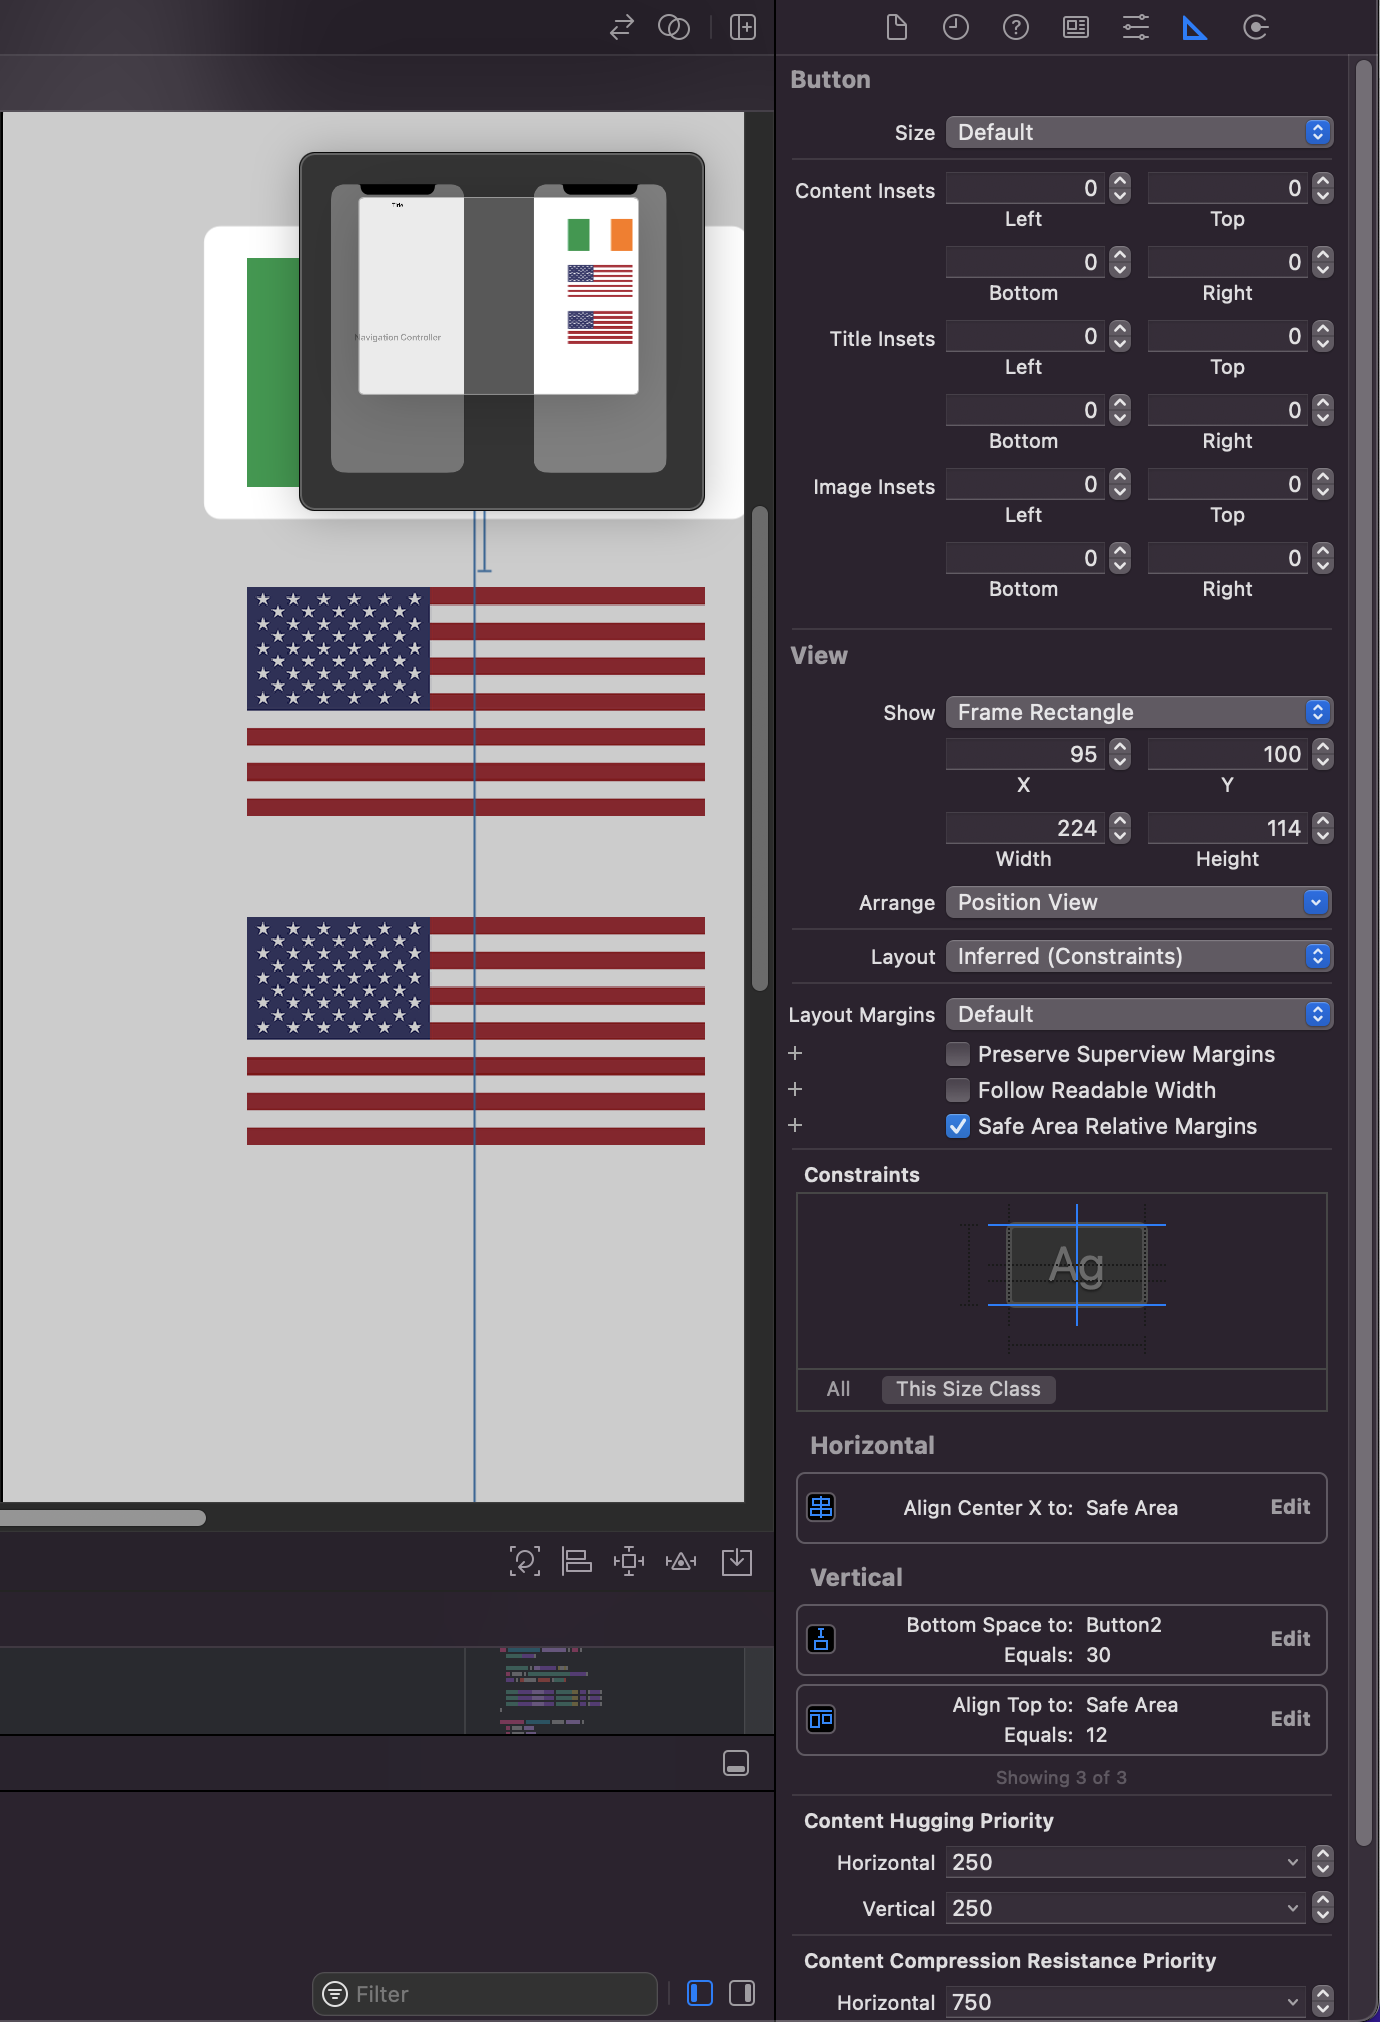
Task: Open Resolve Auto Layout Issues menu
Action: (x=681, y=1561)
